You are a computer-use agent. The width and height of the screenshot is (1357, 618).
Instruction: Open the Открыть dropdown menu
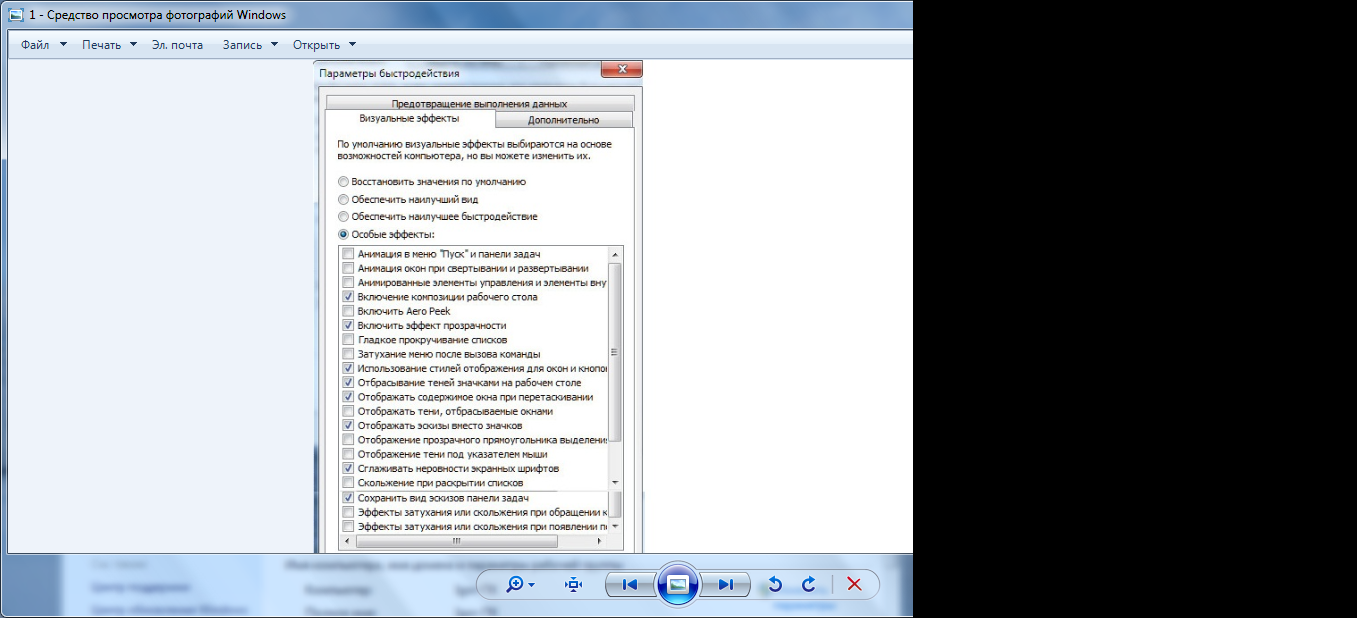click(x=324, y=45)
